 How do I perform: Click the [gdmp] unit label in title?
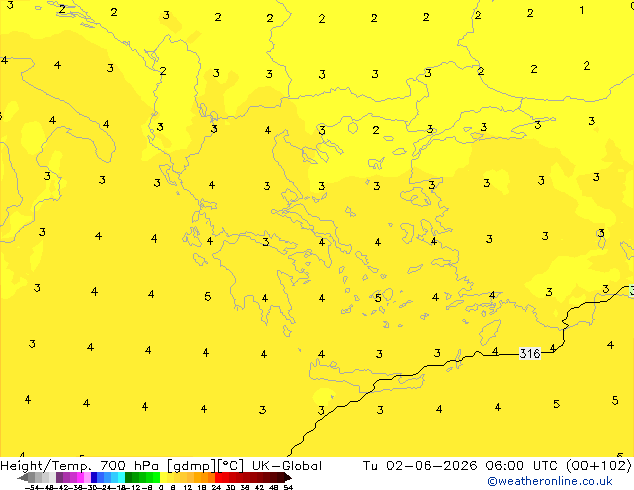pos(192,466)
